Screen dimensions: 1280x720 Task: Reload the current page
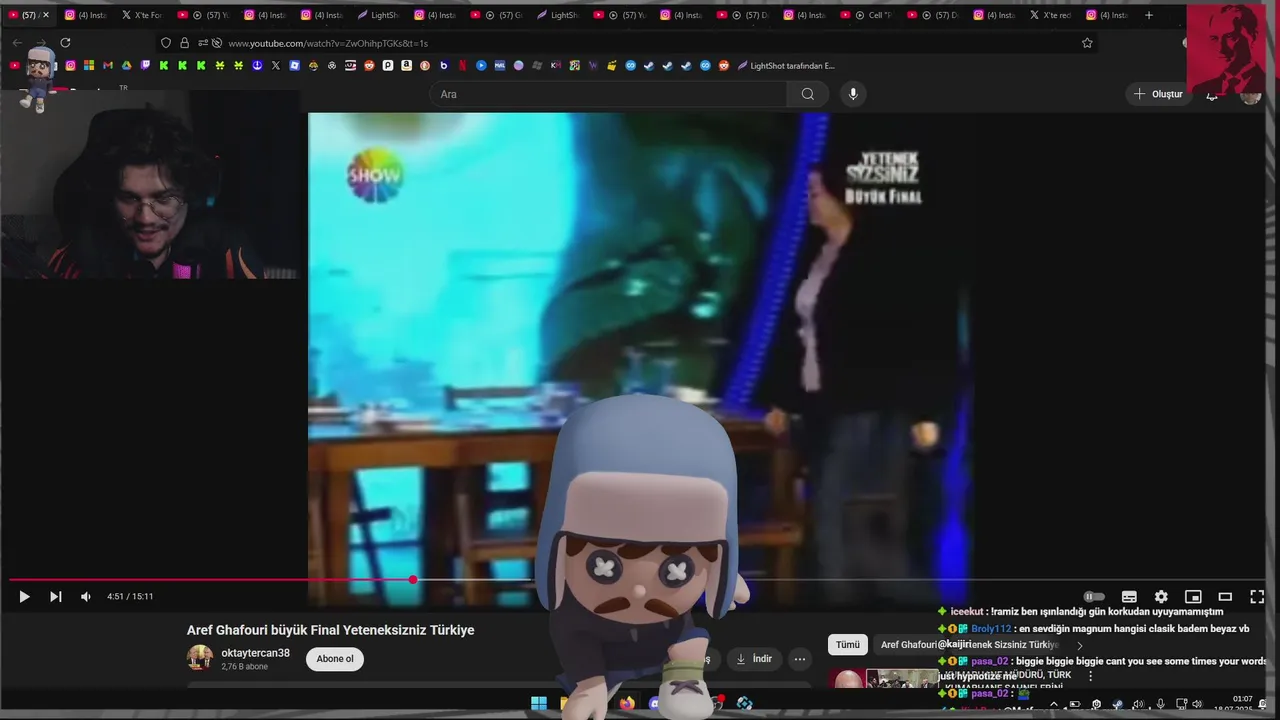(x=65, y=43)
